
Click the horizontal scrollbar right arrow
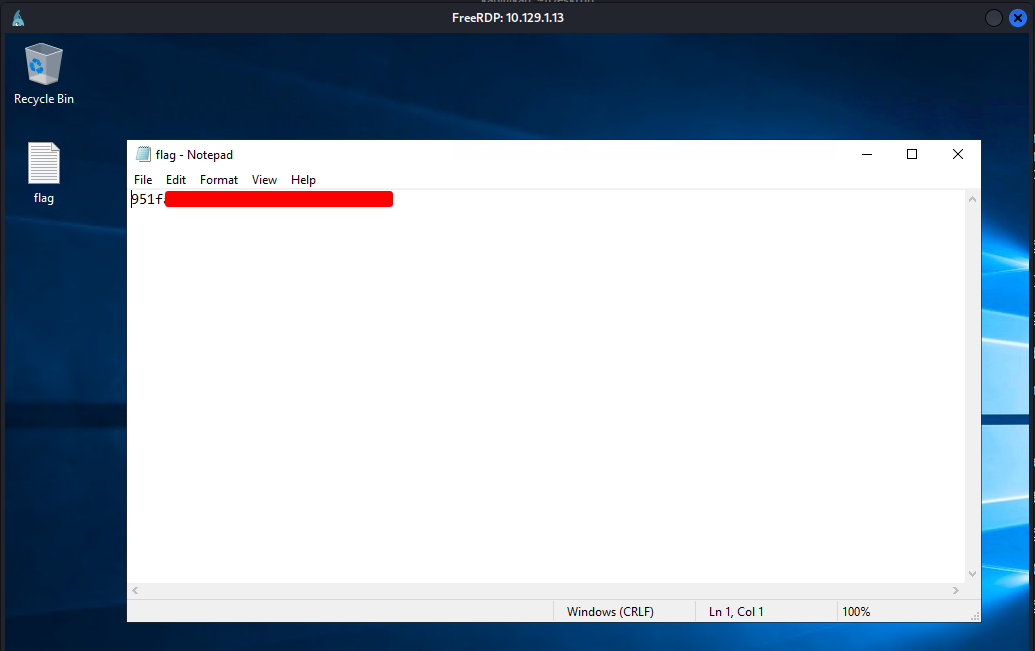click(956, 590)
